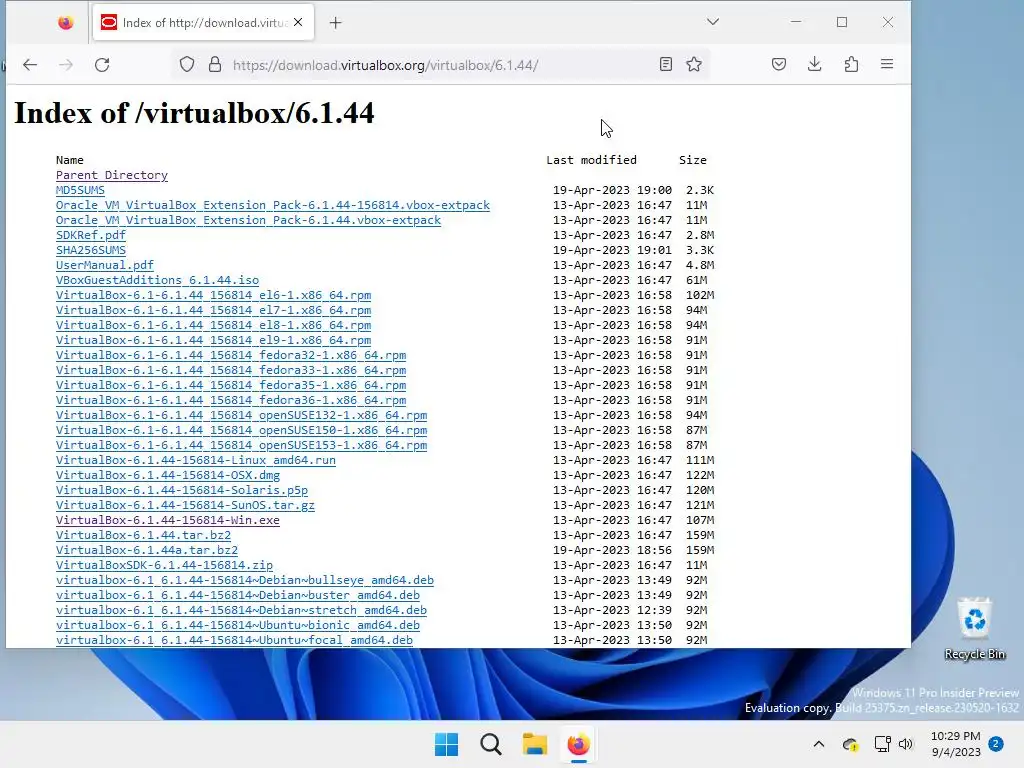This screenshot has width=1024, height=768.
Task: Open UserManual.pdf link
Action: pyautogui.click(x=104, y=265)
